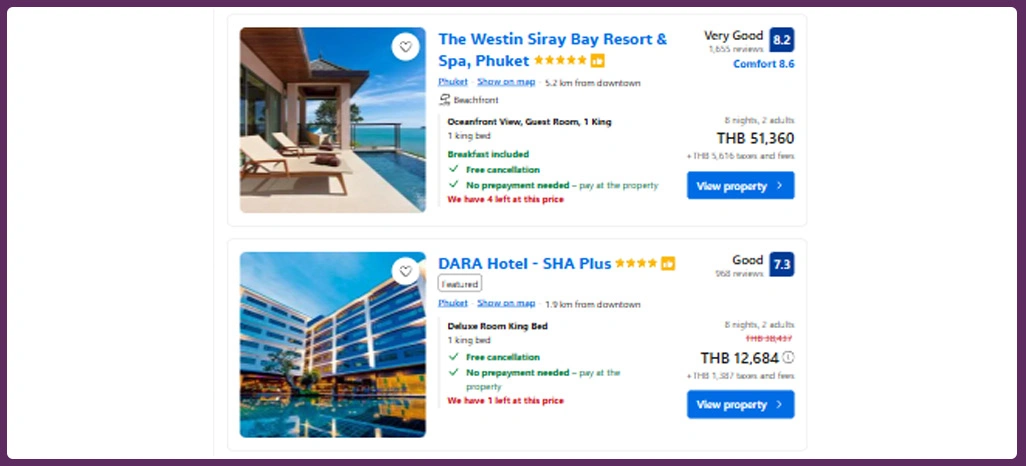View property for DARA Hotel
Image resolution: width=1026 pixels, height=466 pixels.
[x=740, y=405]
